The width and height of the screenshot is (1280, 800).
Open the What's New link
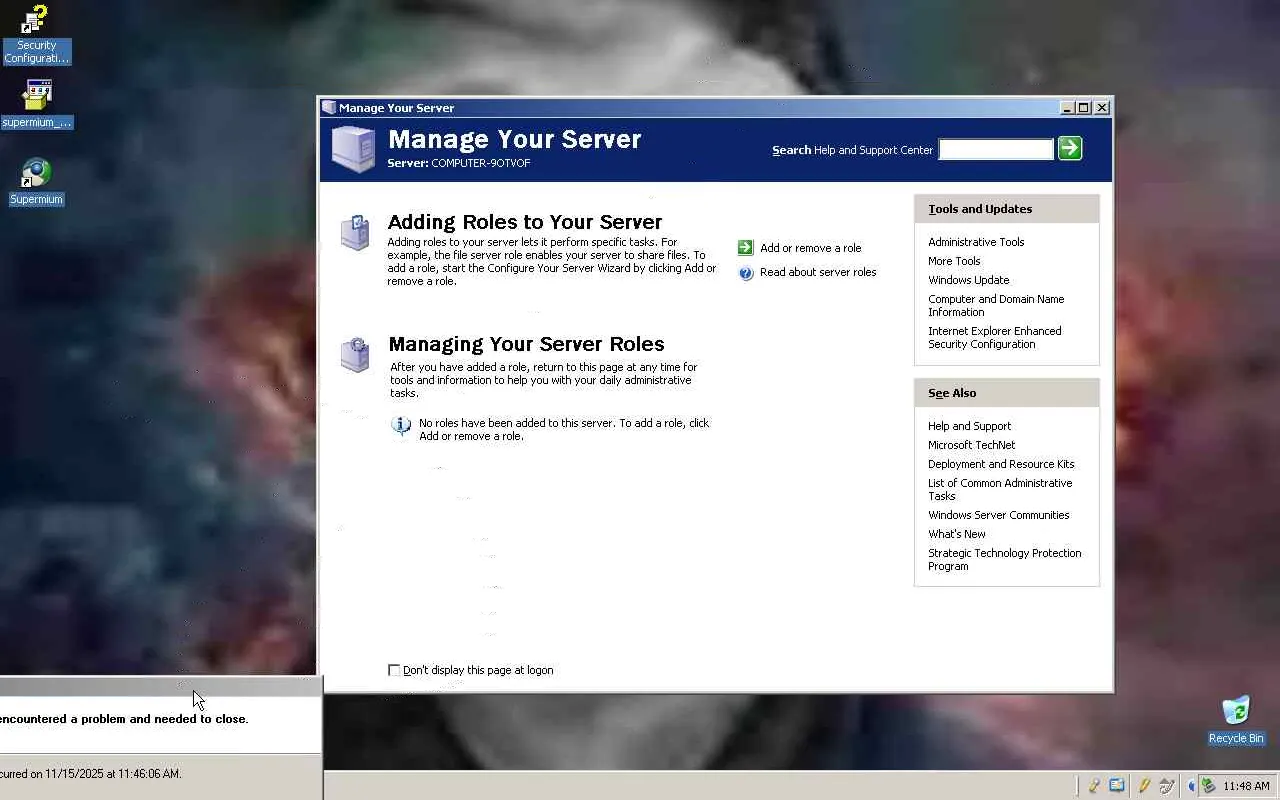957,534
